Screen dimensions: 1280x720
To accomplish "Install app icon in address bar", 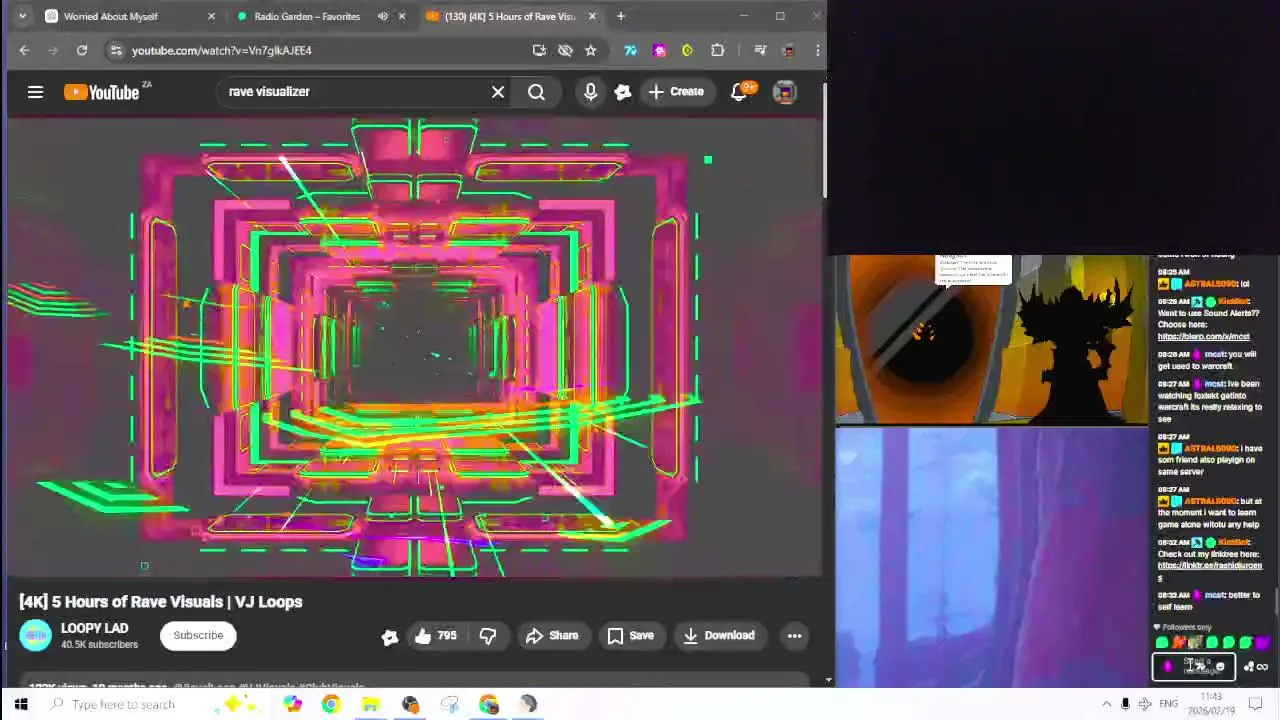I will (539, 50).
